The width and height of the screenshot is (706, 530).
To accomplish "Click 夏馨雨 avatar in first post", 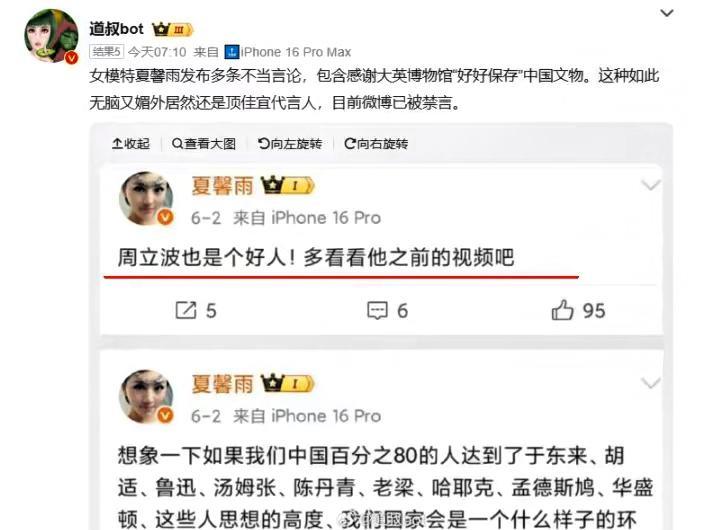I will point(146,198).
